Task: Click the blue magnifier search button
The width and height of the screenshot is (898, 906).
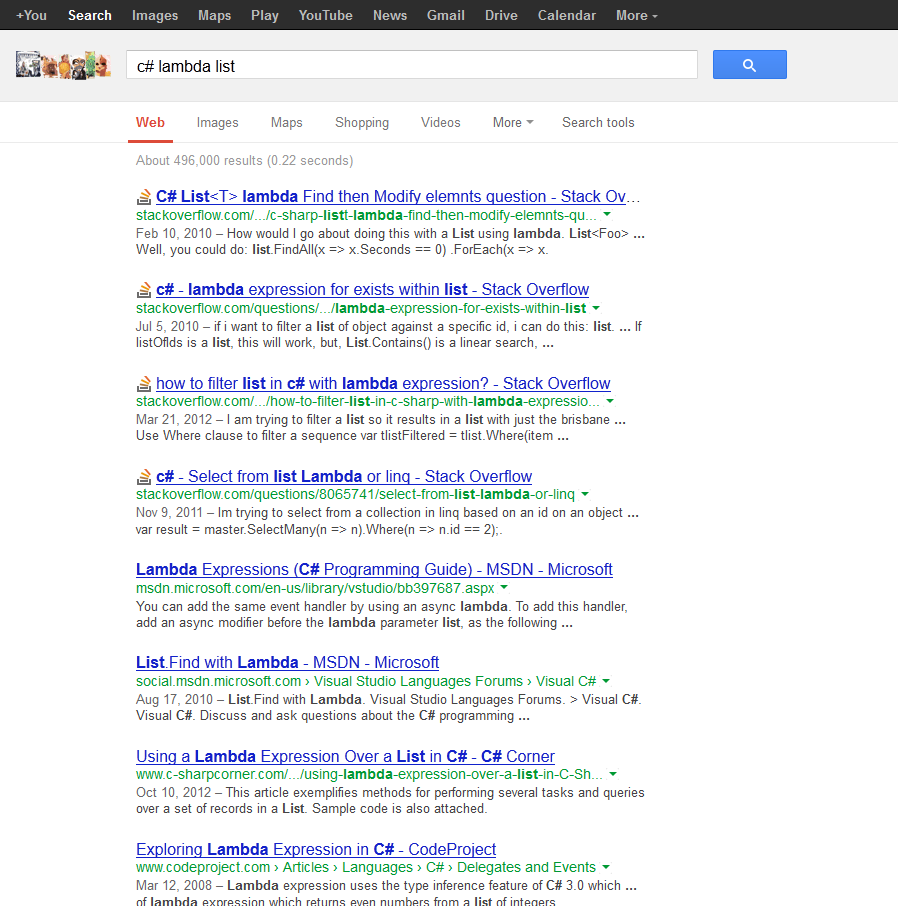Action: tap(749, 65)
